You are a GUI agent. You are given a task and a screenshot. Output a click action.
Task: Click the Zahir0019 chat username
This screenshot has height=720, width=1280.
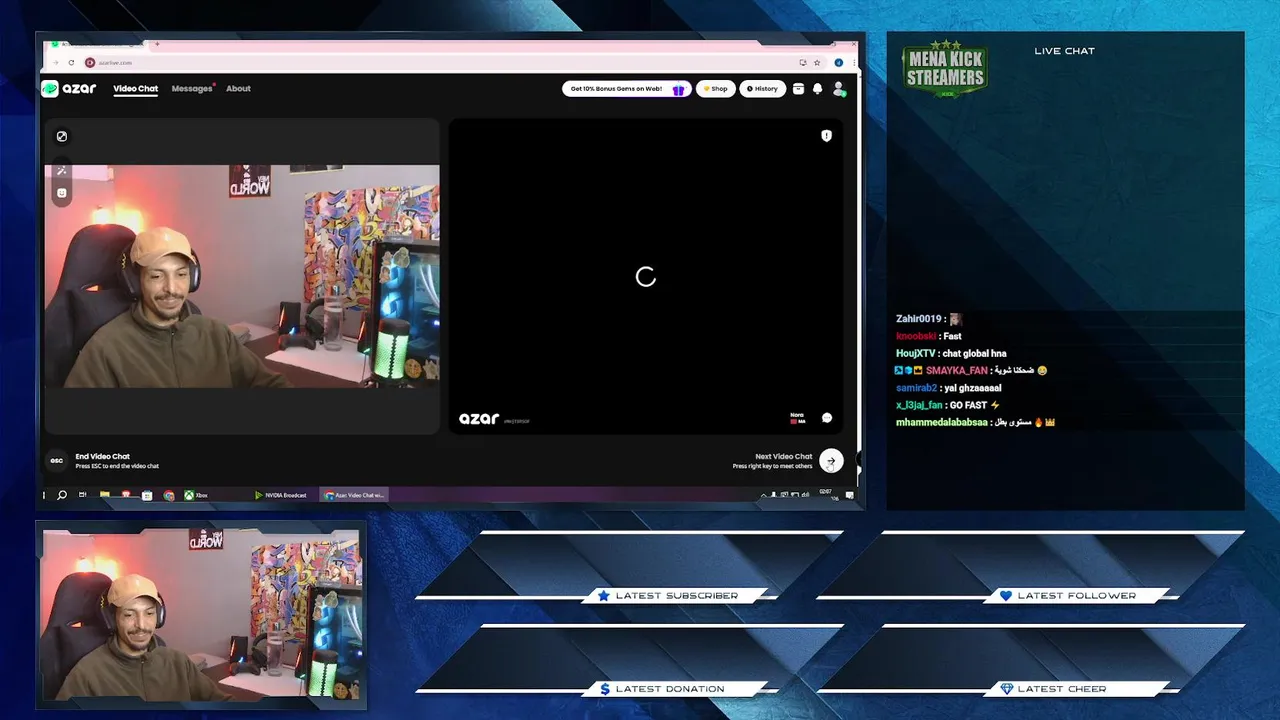[x=919, y=319]
